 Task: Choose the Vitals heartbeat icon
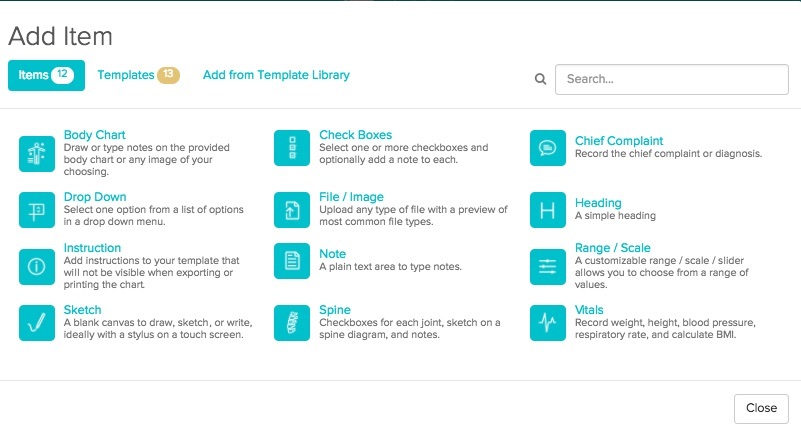click(548, 323)
